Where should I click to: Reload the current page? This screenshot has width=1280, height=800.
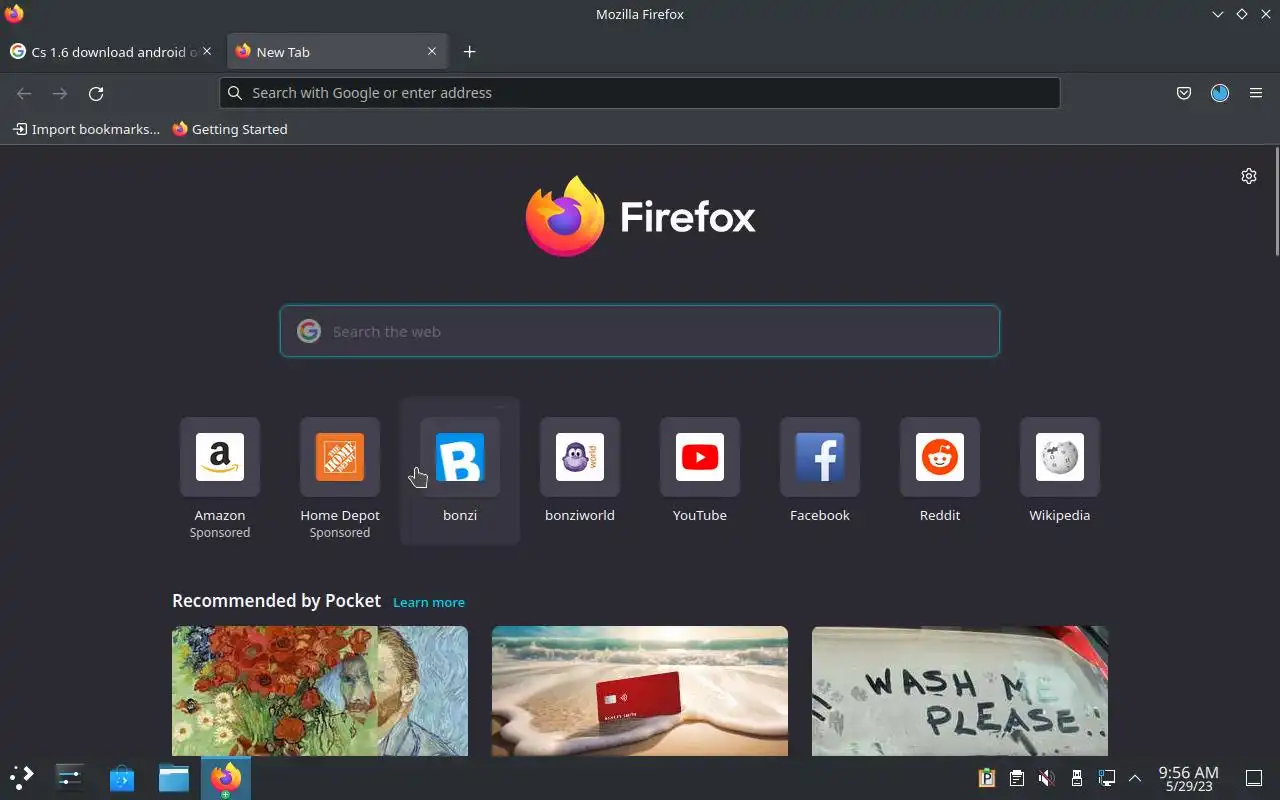point(96,93)
